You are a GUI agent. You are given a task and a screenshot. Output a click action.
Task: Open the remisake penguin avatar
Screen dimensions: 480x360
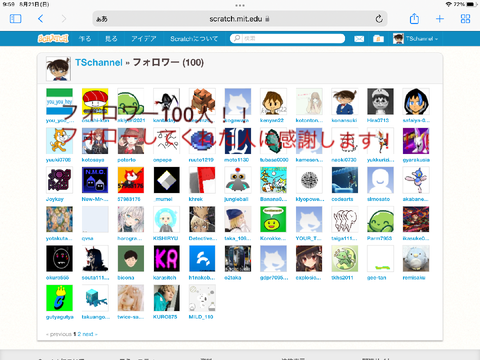pos(416,259)
